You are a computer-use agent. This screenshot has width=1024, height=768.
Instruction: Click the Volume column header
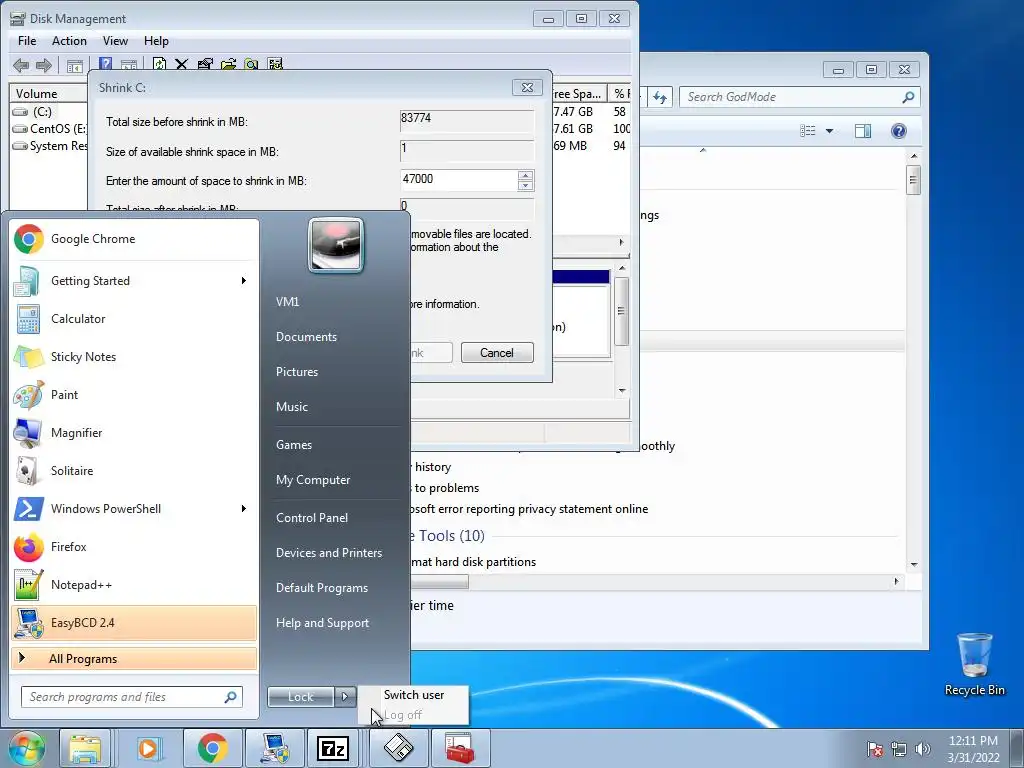[x=48, y=93]
